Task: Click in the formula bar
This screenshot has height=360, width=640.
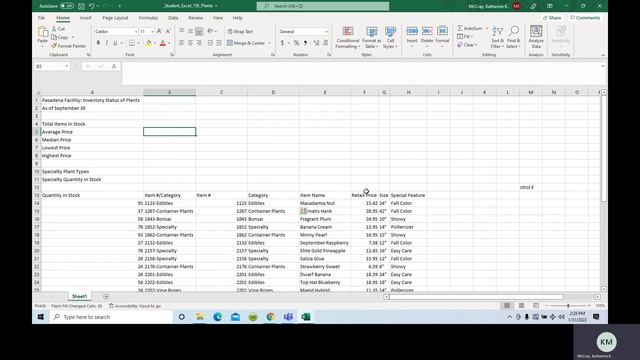Action: pyautogui.click(x=361, y=73)
